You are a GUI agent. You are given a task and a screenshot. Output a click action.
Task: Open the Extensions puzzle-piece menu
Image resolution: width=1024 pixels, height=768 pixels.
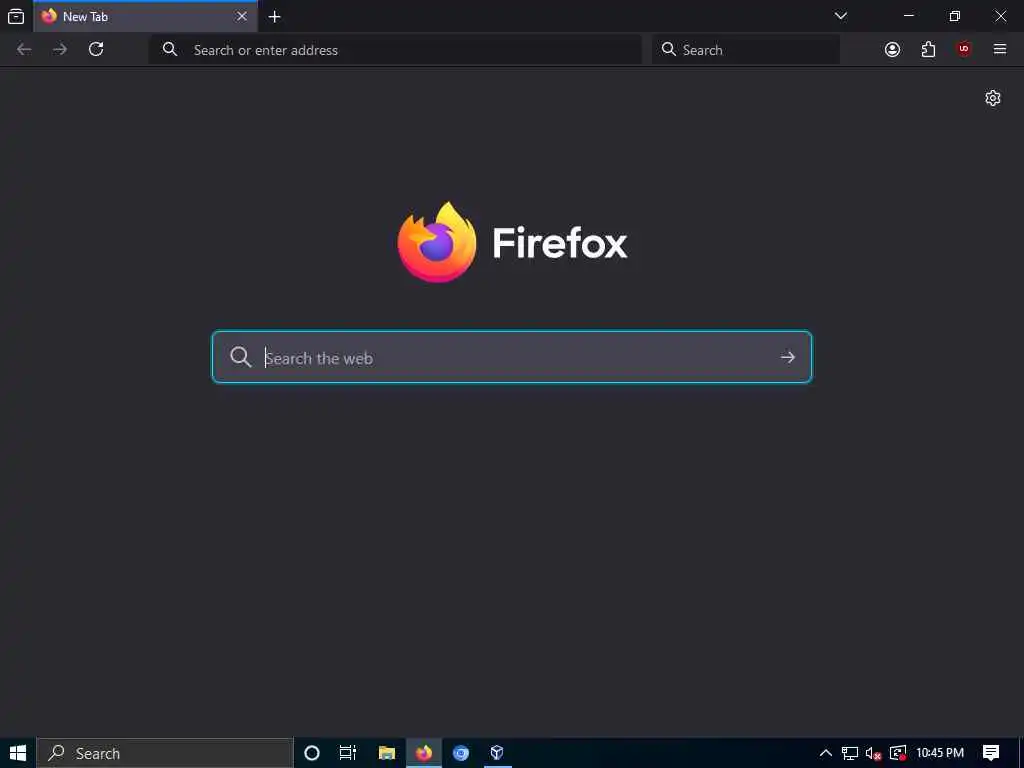point(928,50)
